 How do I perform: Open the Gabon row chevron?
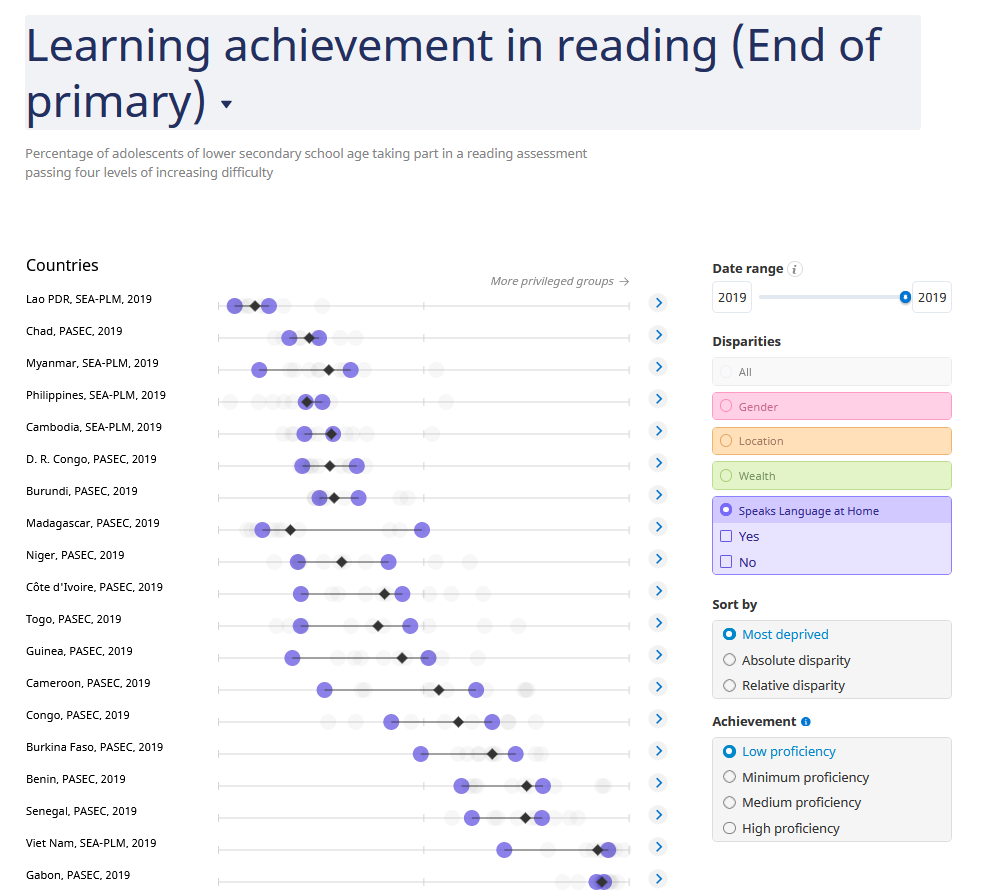coord(658,879)
